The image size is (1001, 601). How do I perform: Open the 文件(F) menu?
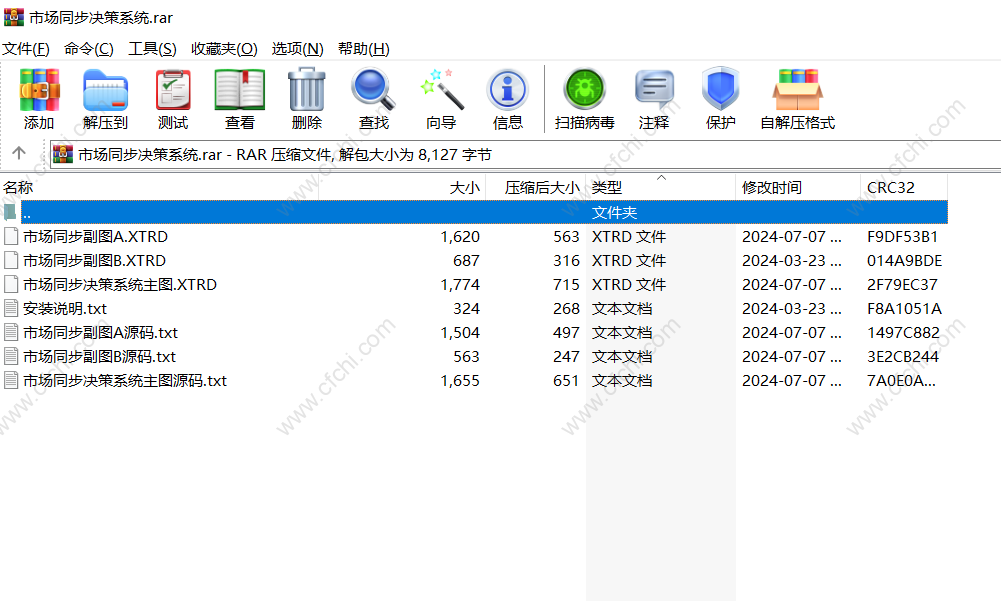(26, 49)
